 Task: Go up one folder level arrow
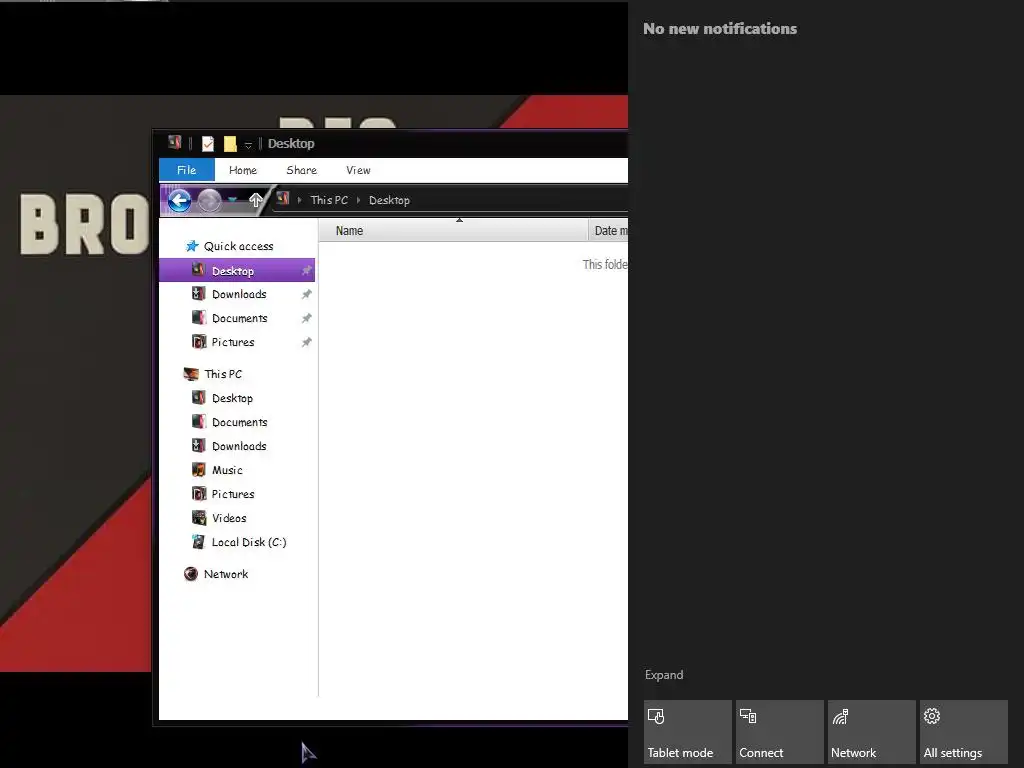click(x=255, y=200)
